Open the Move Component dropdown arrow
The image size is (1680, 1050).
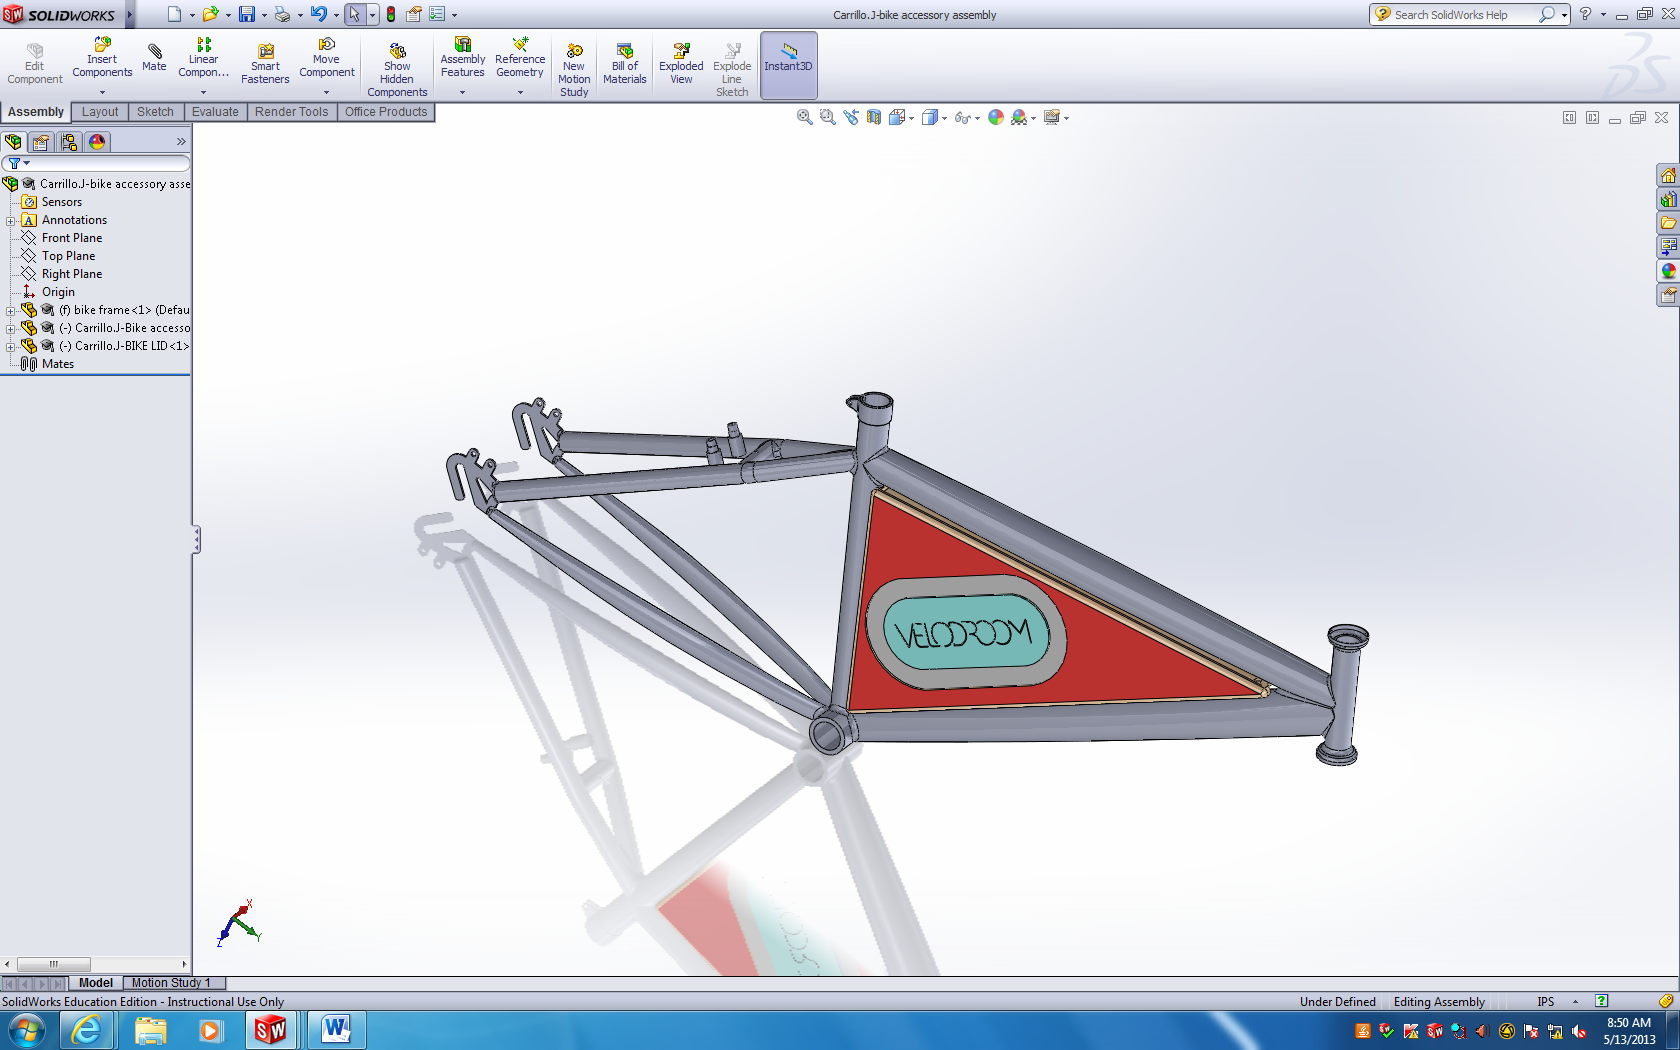click(326, 92)
